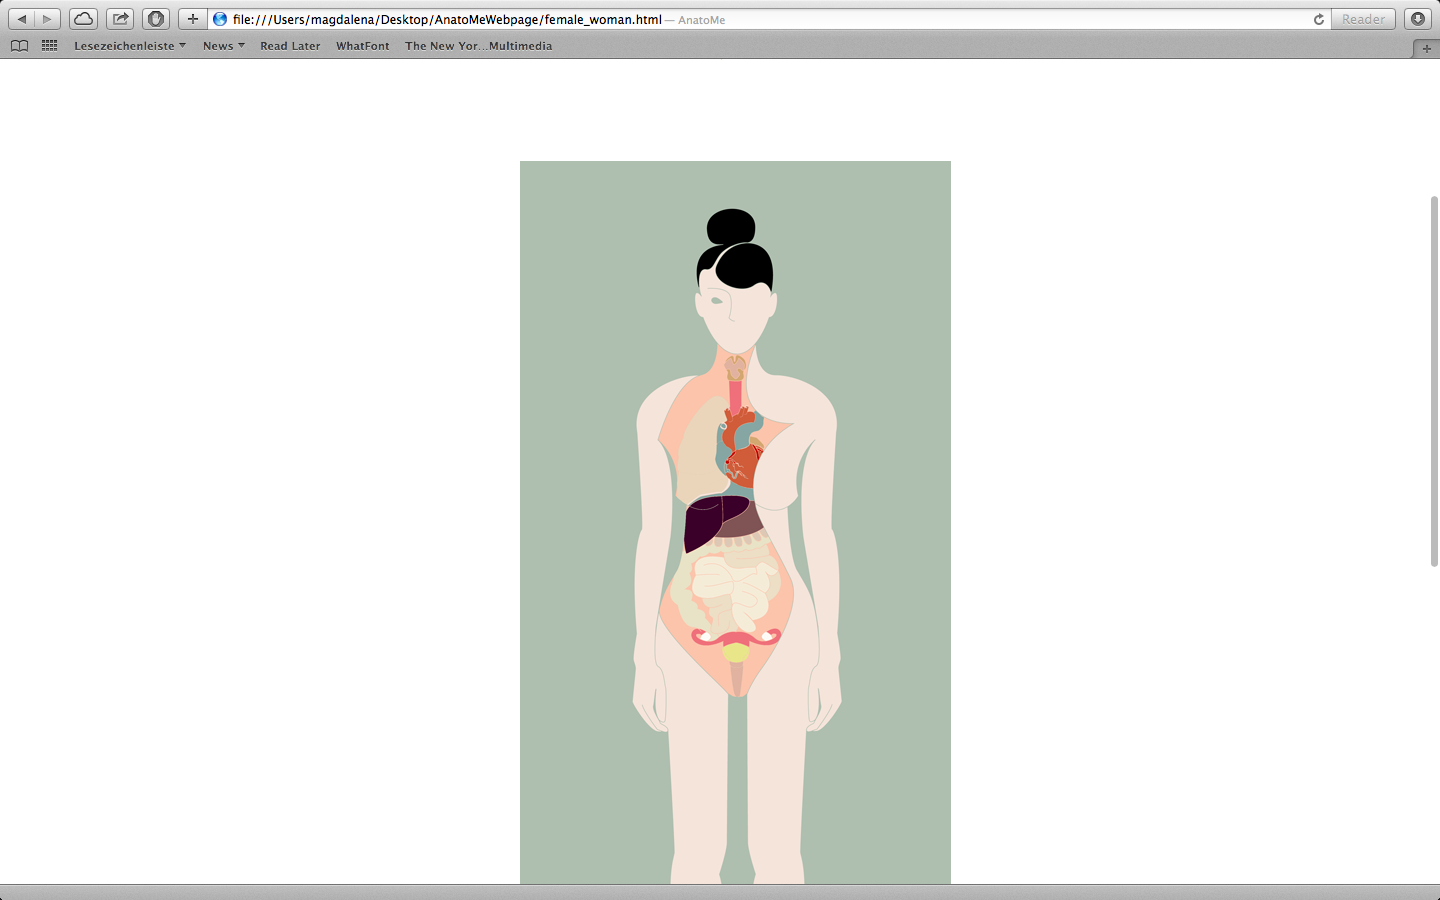Open Top Sites grid icon
This screenshot has width=1440, height=900.
pos(49,46)
